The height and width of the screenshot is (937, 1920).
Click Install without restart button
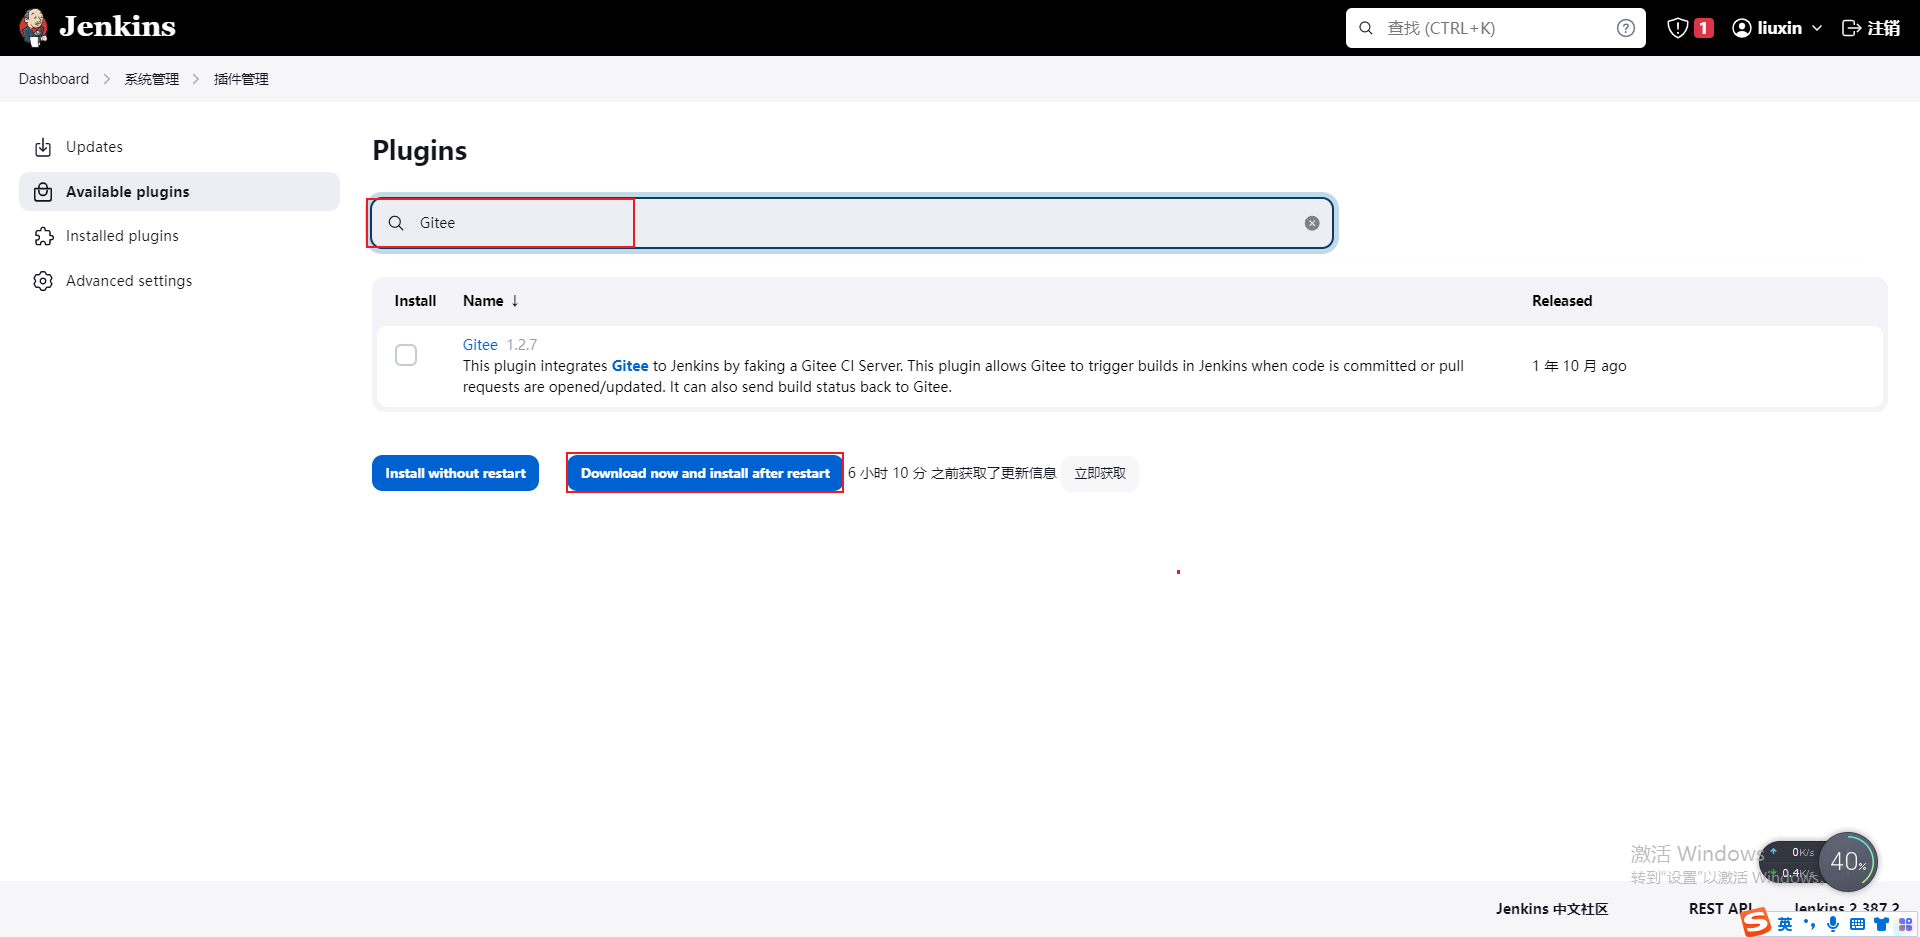(x=455, y=473)
